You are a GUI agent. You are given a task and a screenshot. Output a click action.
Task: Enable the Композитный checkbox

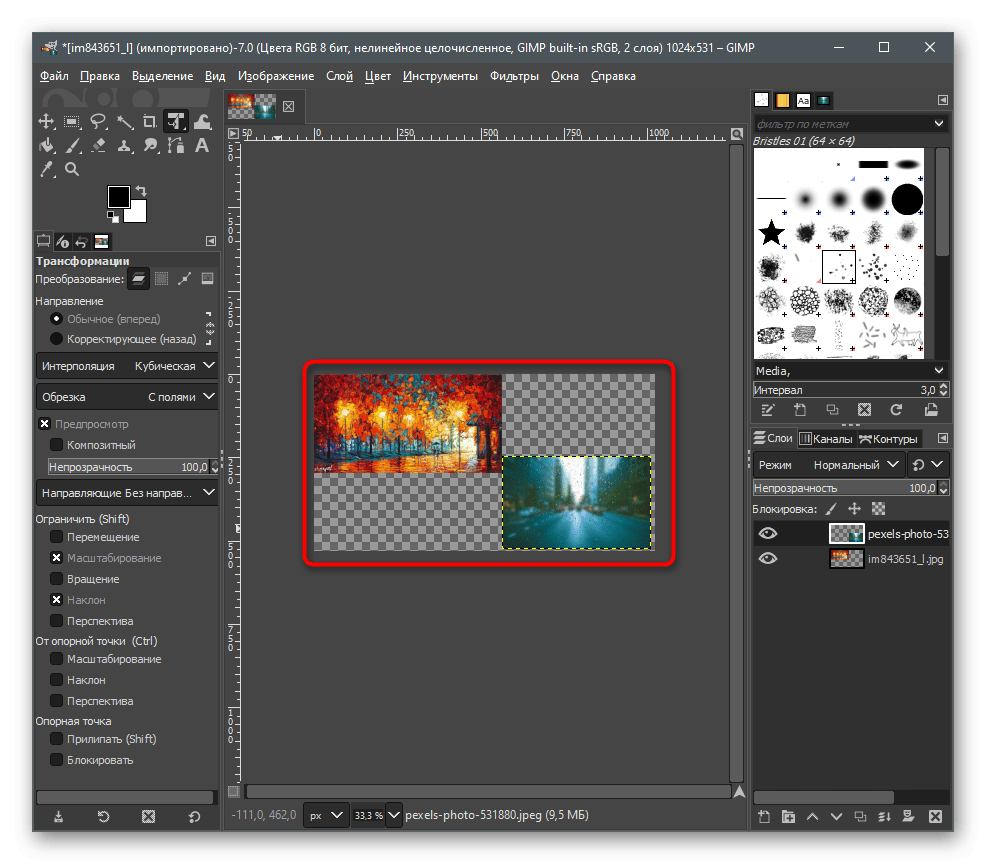tap(57, 445)
